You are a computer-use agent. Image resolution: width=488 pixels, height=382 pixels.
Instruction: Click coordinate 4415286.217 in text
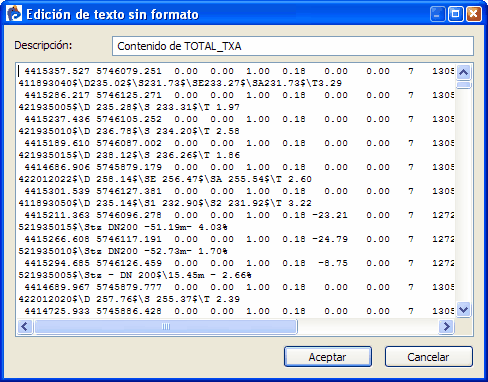57,95
